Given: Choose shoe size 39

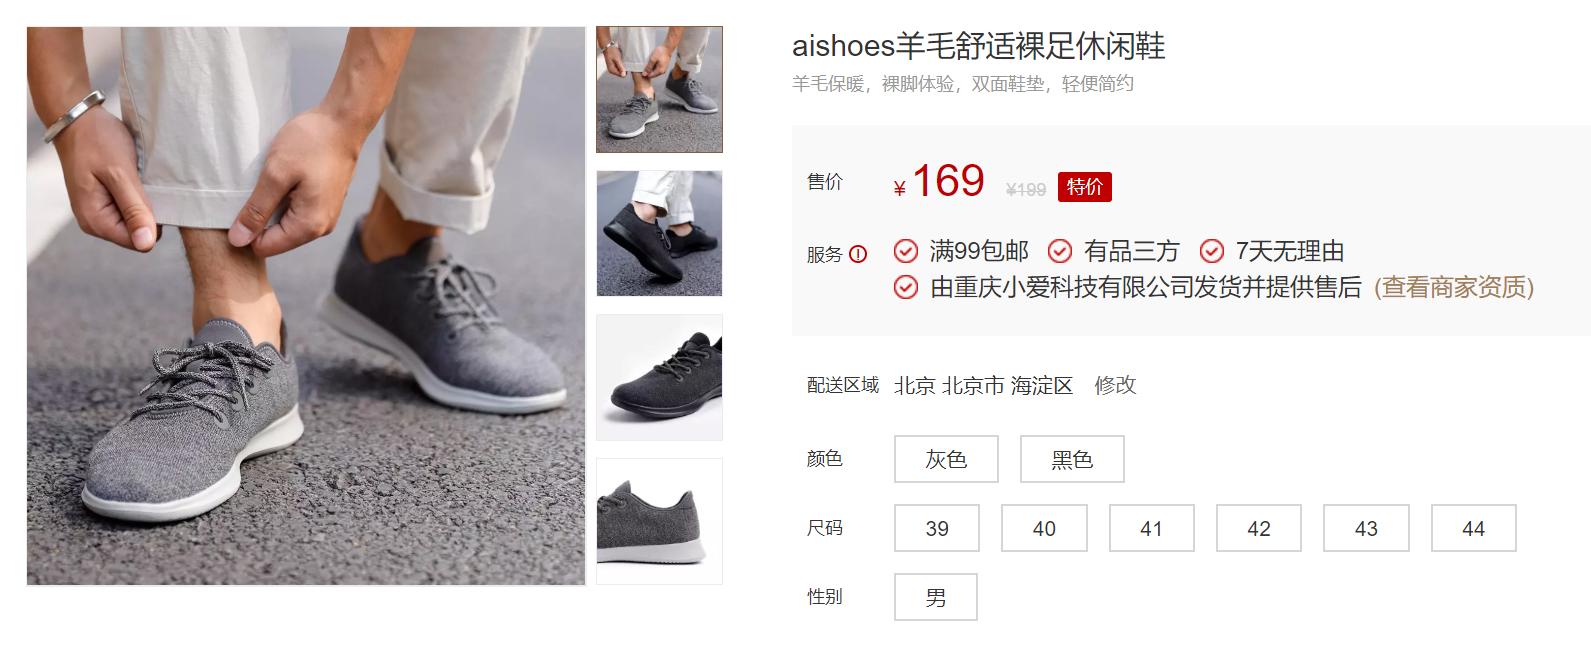Looking at the screenshot, I should click(937, 528).
